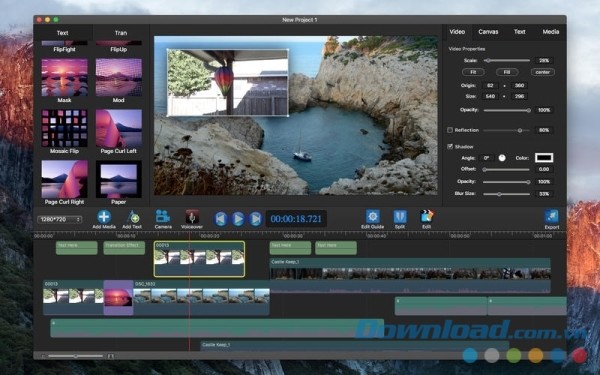The height and width of the screenshot is (375, 600).
Task: Enable the Reflection checkbox
Action: (x=450, y=130)
